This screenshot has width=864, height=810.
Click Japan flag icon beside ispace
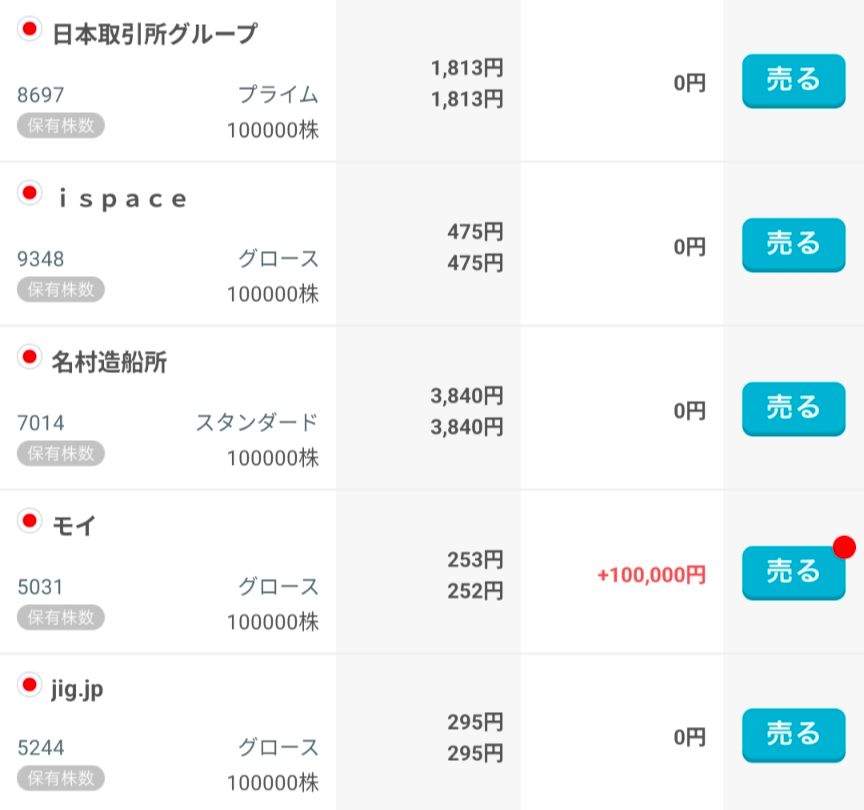click(x=29, y=193)
